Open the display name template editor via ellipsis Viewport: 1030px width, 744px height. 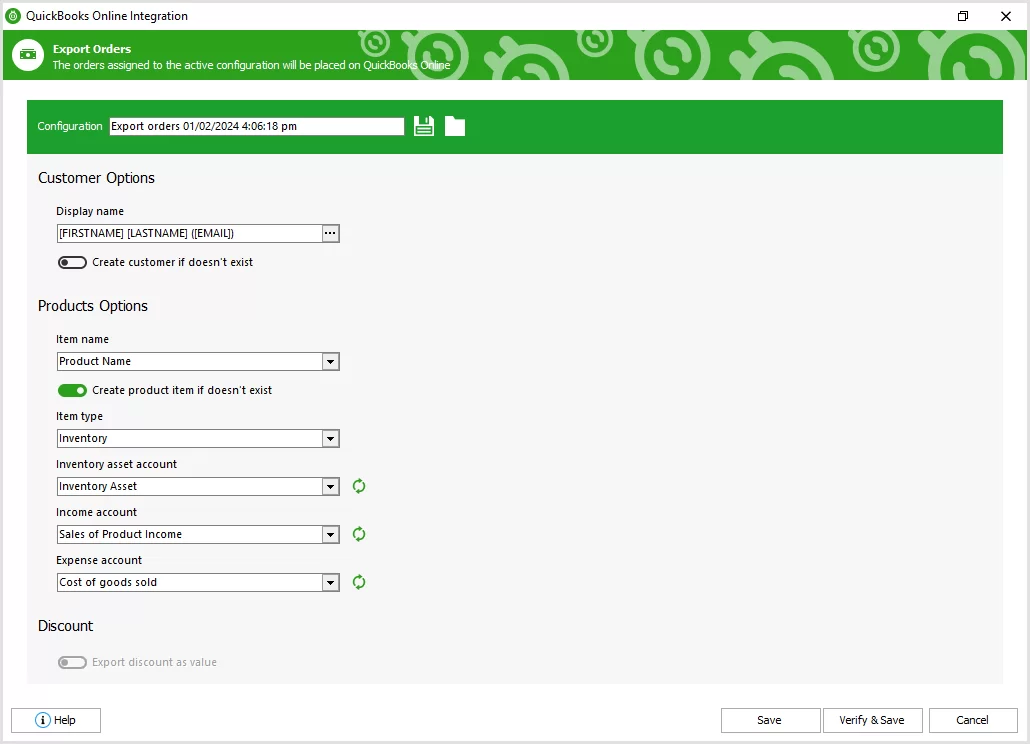330,233
